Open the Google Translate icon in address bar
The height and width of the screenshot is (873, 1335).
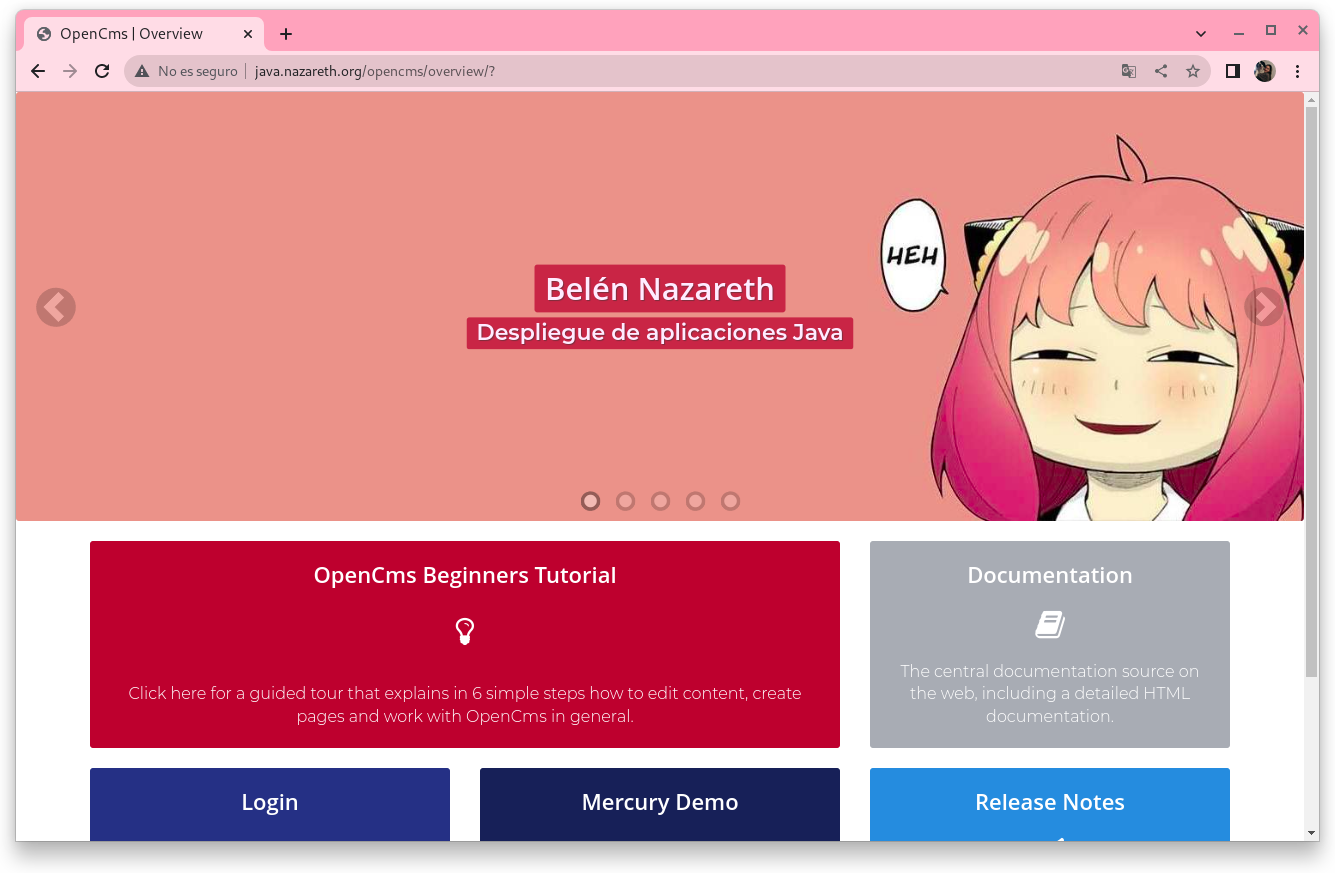1129,71
